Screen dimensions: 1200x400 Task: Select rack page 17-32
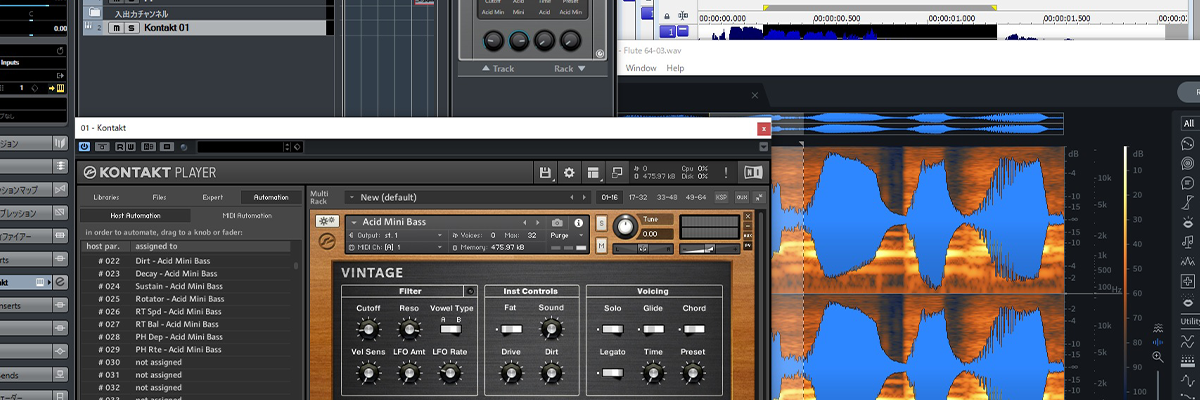coord(637,197)
